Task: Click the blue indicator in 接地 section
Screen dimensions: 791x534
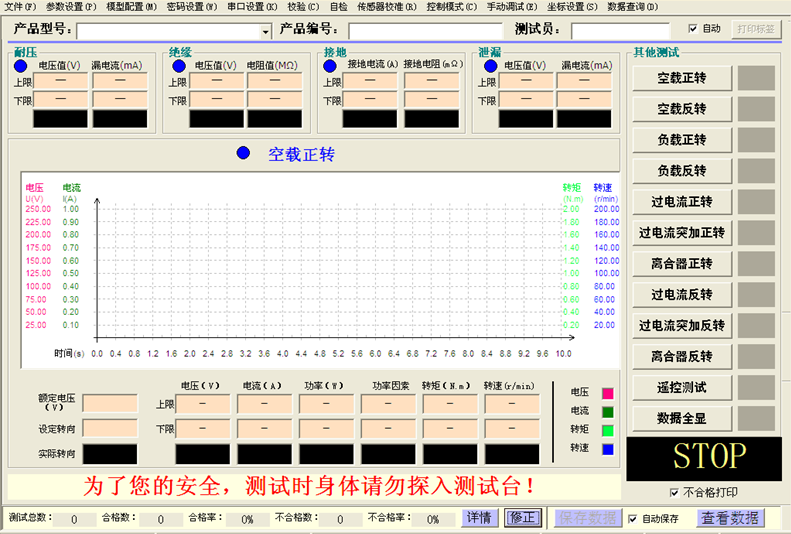Action: [x=333, y=66]
